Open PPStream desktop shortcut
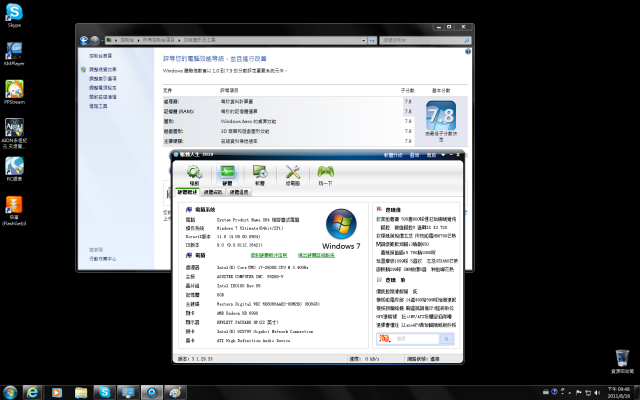The height and width of the screenshot is (400, 640). (x=14, y=92)
